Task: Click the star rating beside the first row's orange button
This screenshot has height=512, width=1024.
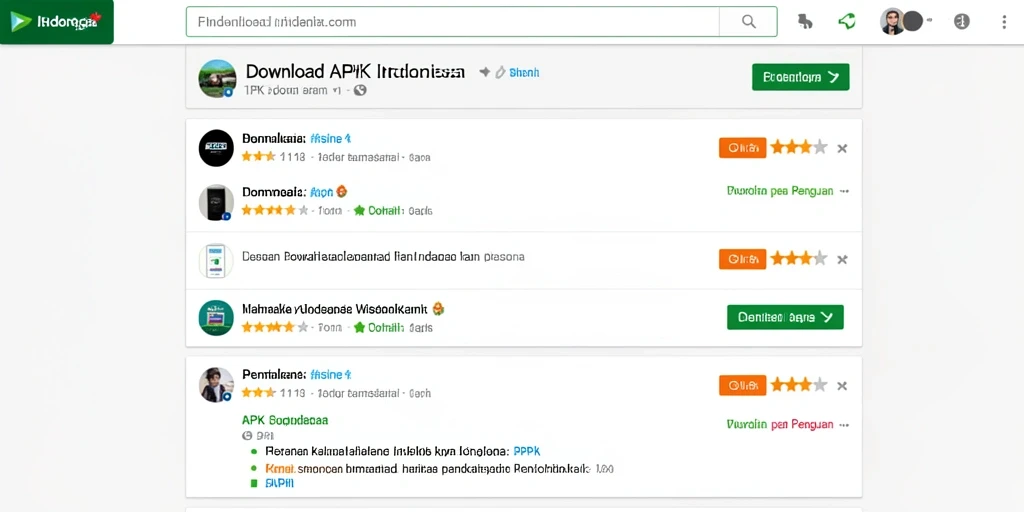Action: pos(799,148)
